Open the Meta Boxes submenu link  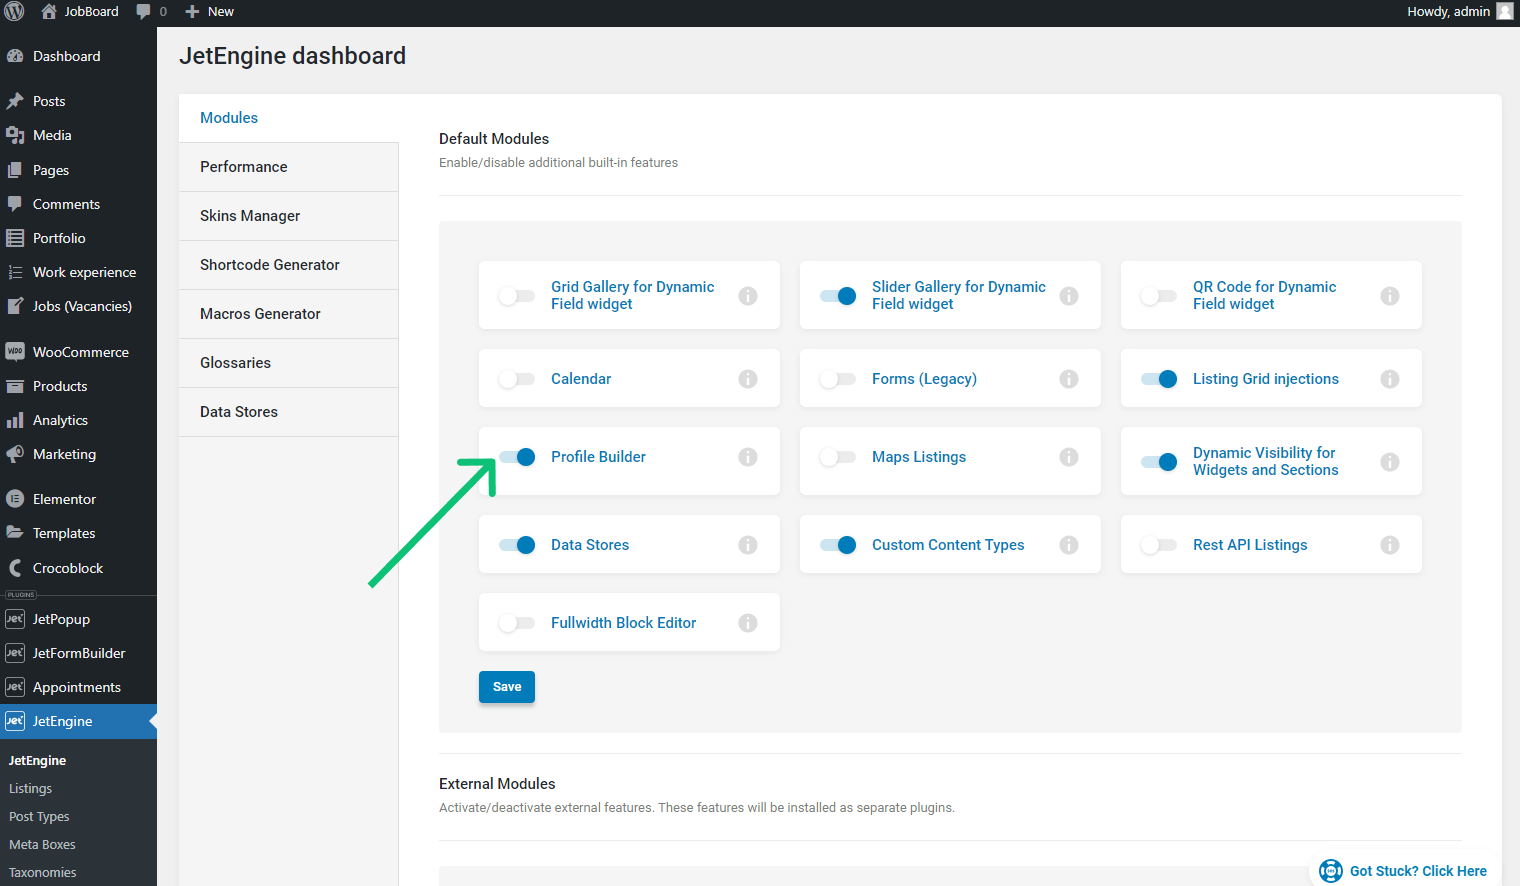42,845
